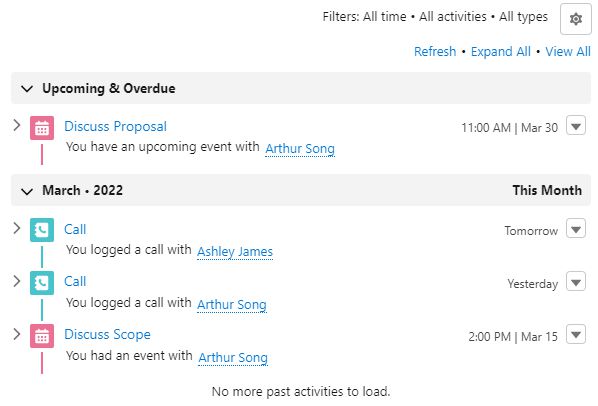The height and width of the screenshot is (406, 598).
Task: Open actions dropdown for Tomorrow's call
Action: pos(576,228)
